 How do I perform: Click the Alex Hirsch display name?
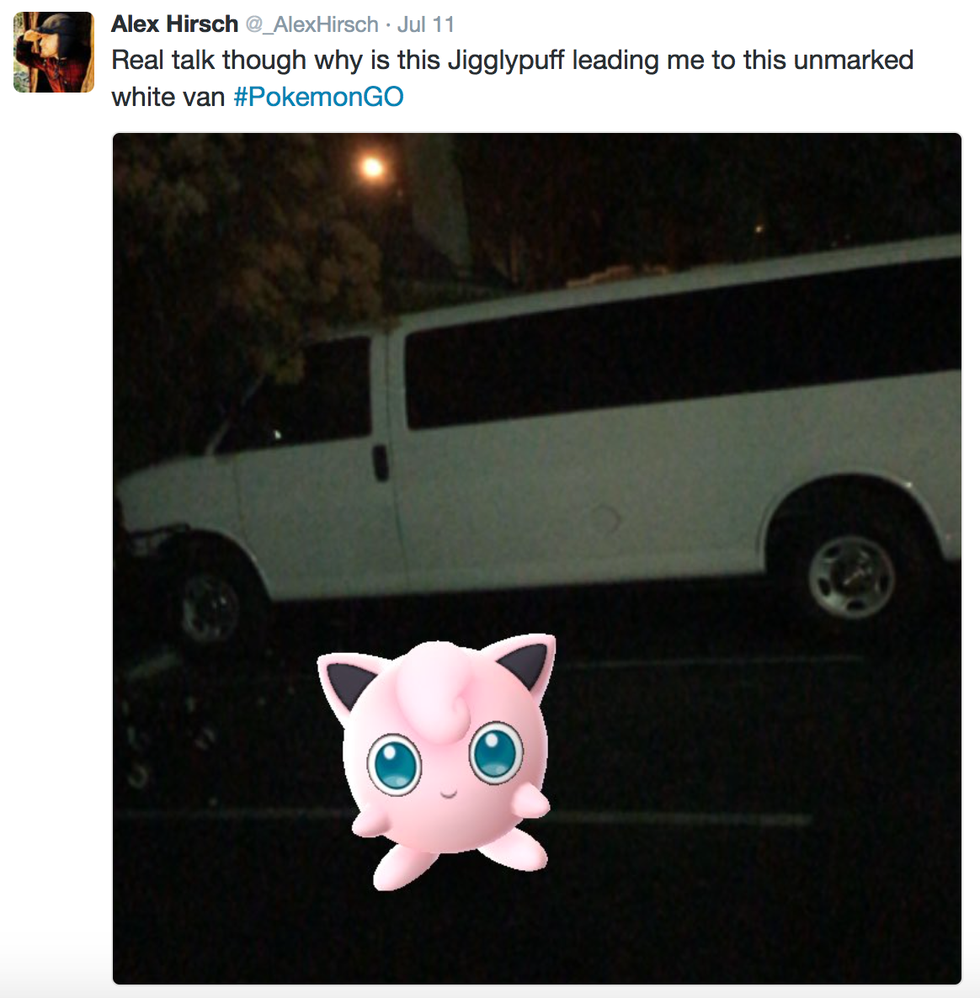click(x=174, y=24)
